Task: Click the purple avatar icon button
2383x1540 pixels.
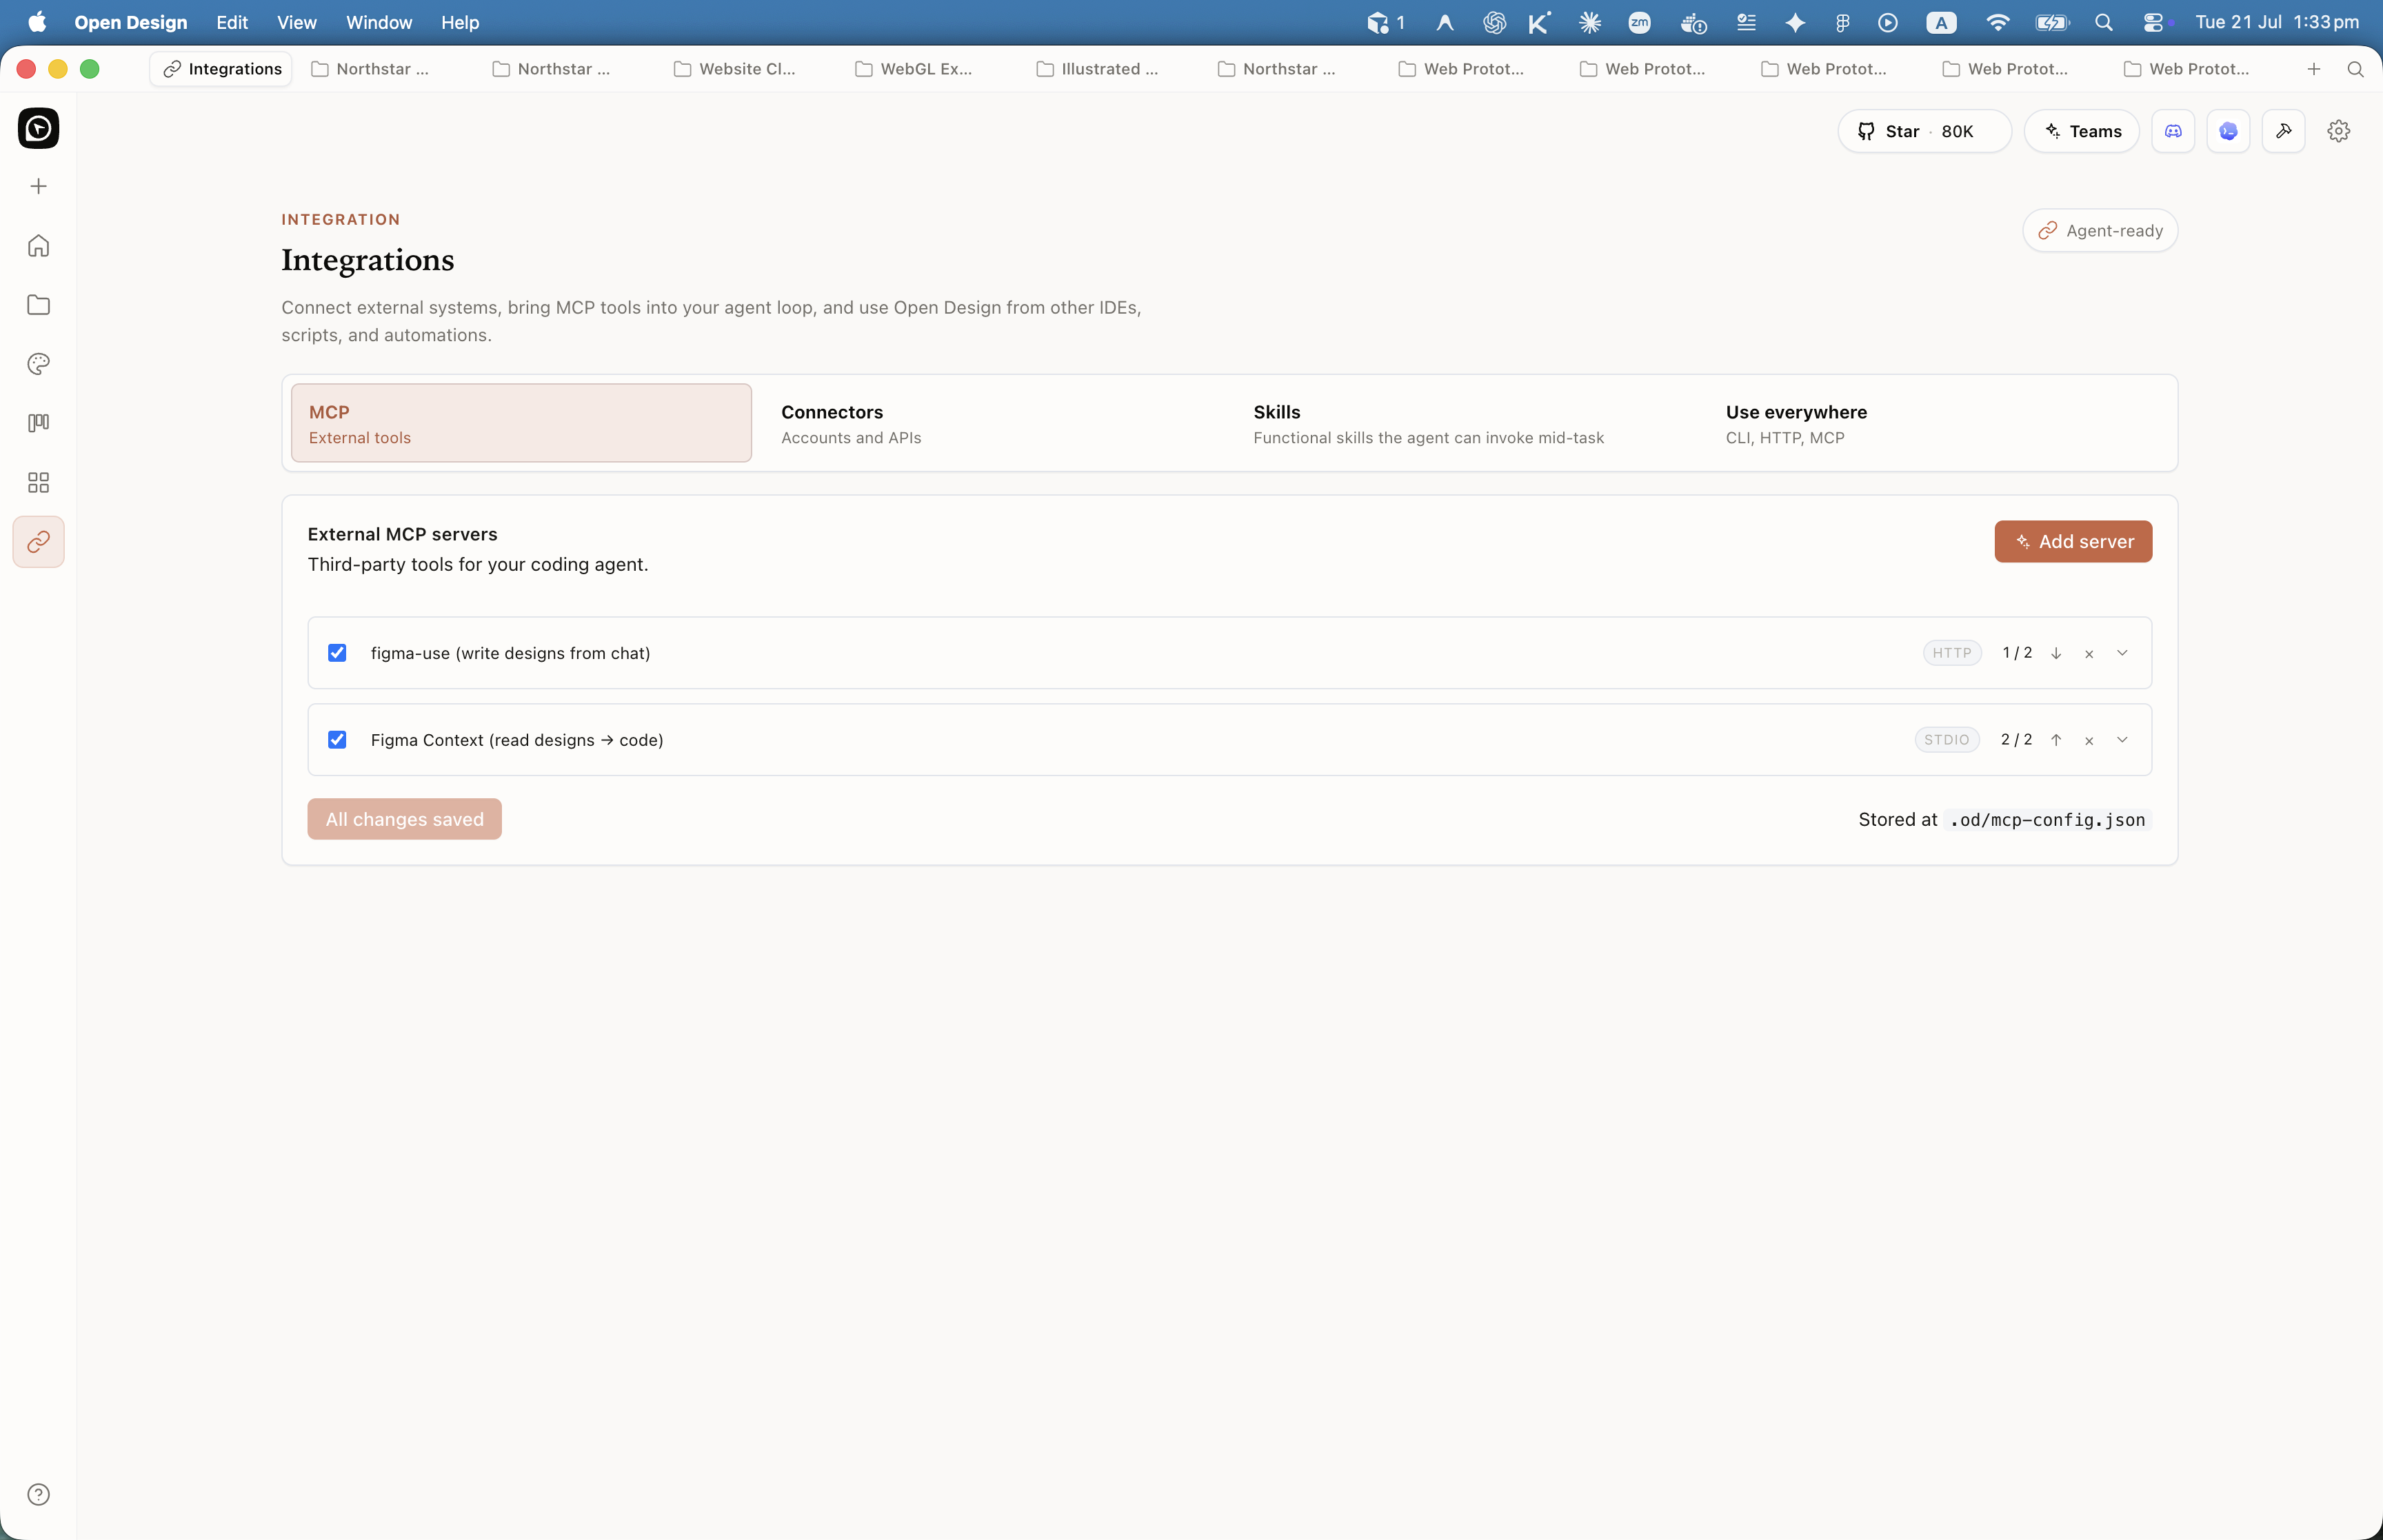Action: click(x=2228, y=131)
